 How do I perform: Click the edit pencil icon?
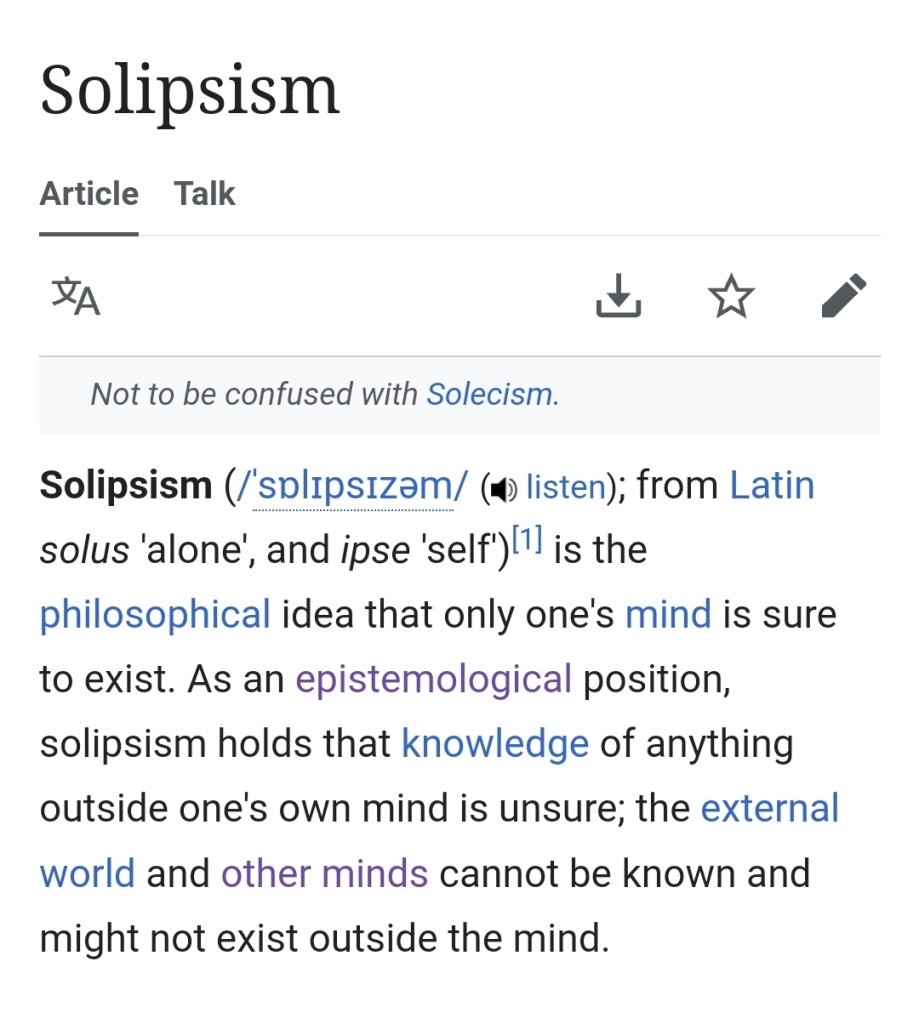[x=843, y=296]
